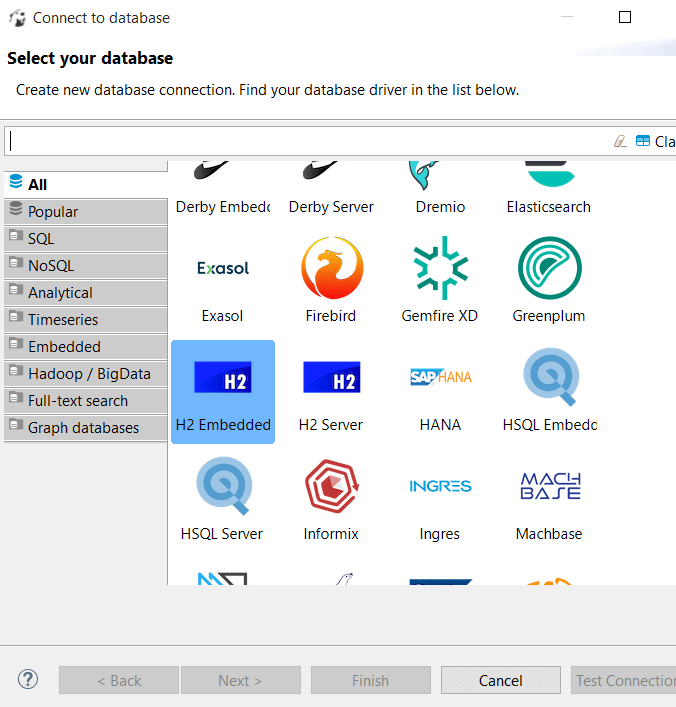Switch to the Popular category

(86, 211)
